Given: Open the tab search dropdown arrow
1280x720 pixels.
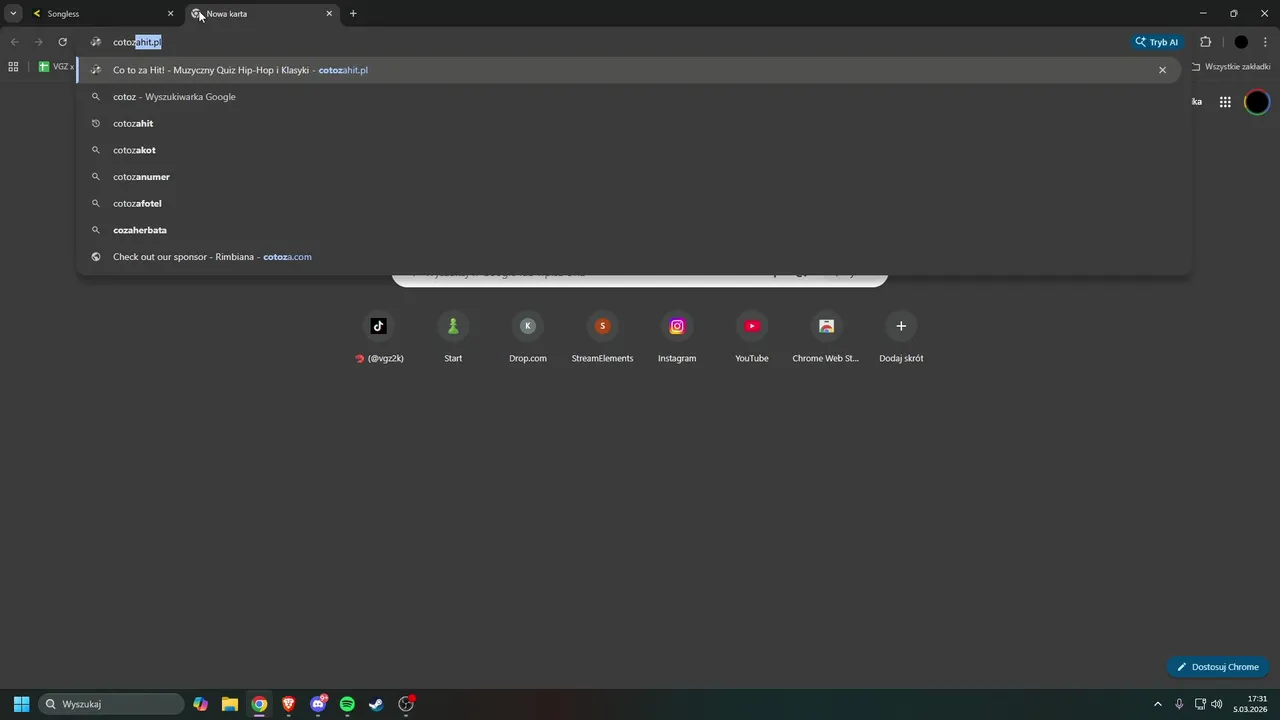Looking at the screenshot, I should pos(13,13).
